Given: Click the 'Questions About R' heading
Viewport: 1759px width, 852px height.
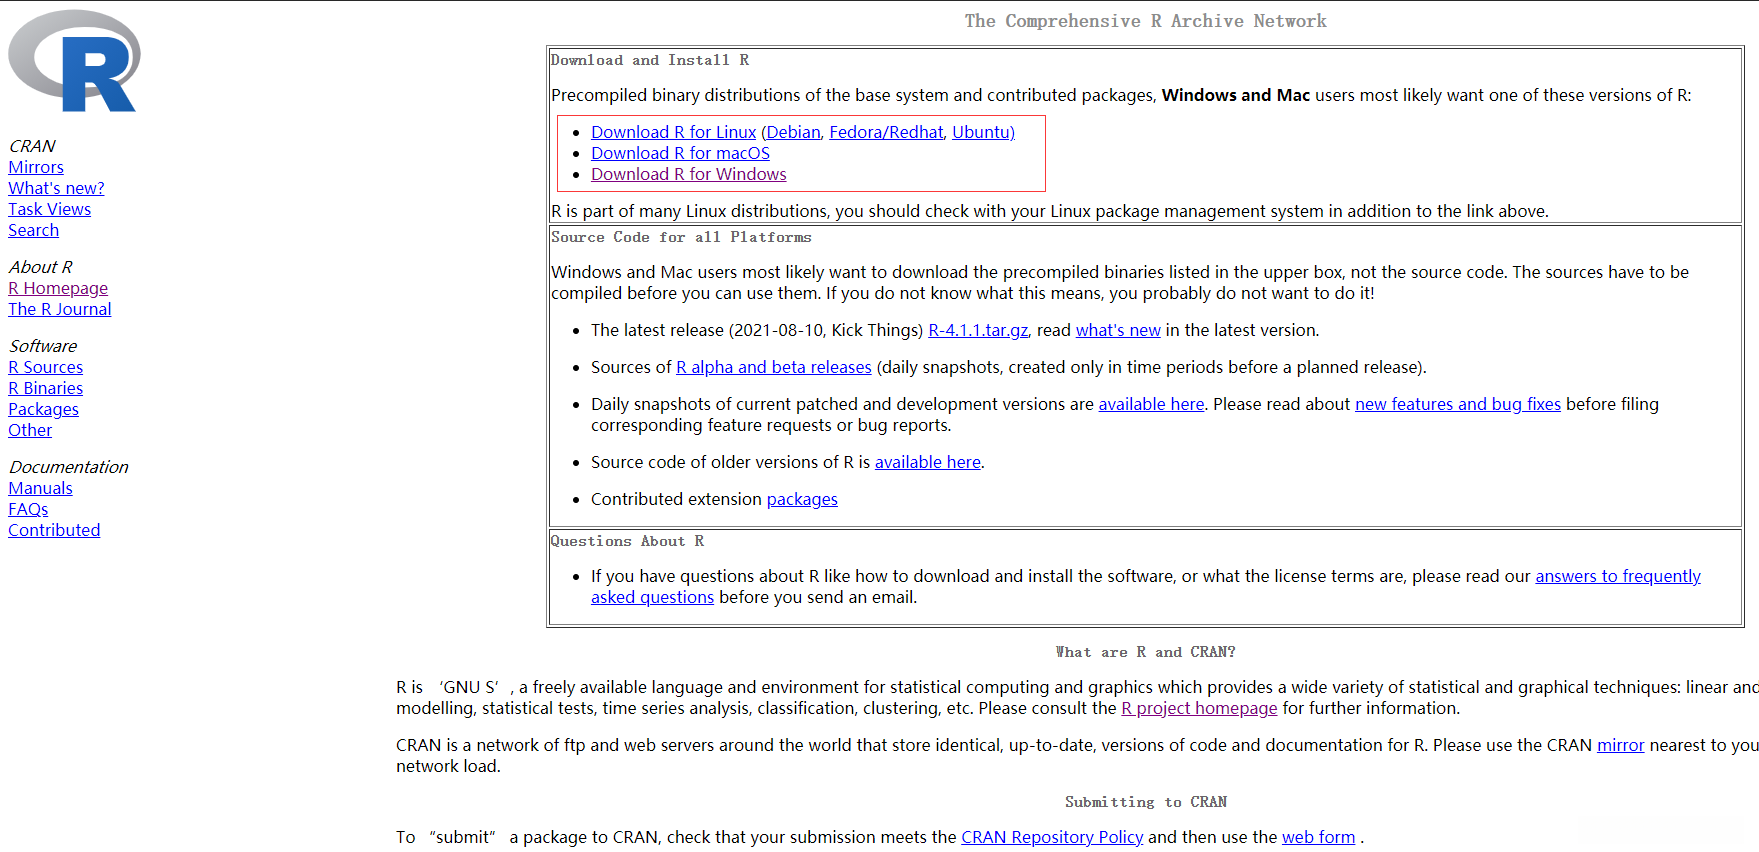Looking at the screenshot, I should tap(627, 541).
